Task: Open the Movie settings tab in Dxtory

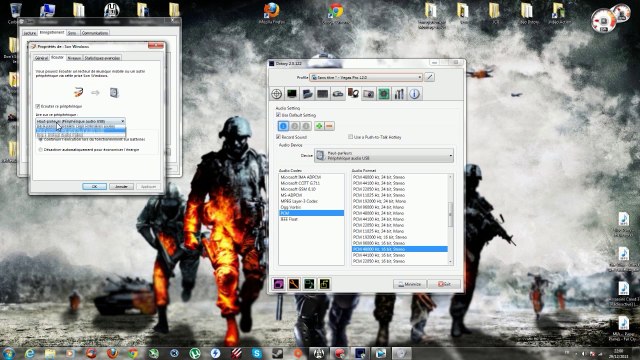Action: pos(338,94)
